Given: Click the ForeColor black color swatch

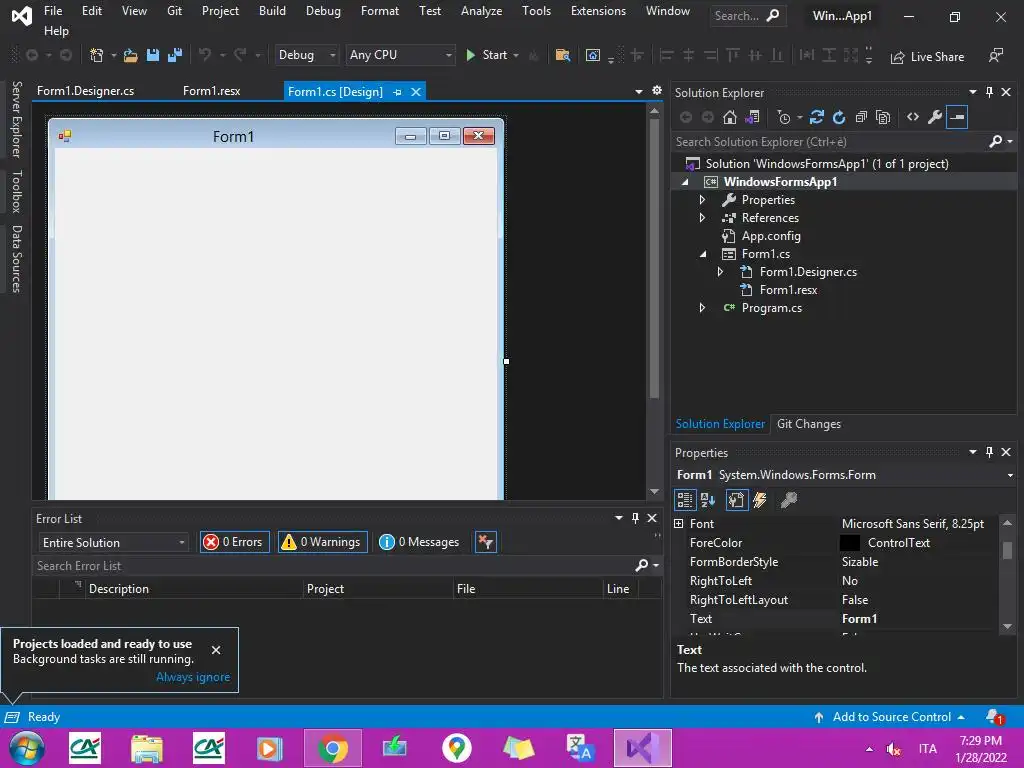Looking at the screenshot, I should tap(849, 543).
